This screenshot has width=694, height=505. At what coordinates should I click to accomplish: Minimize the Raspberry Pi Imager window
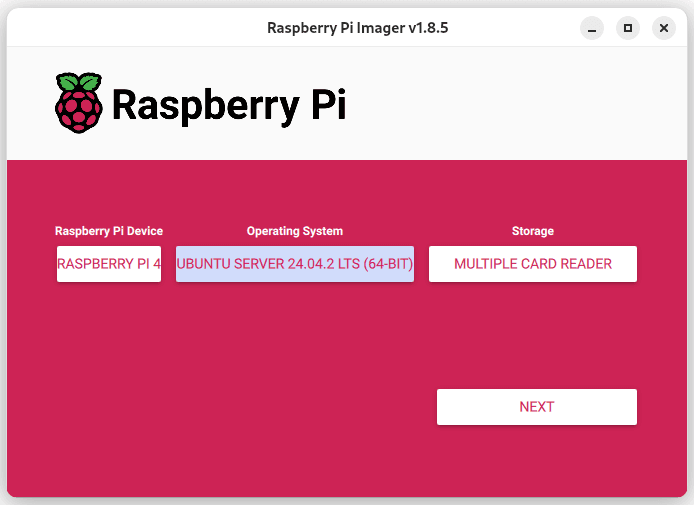[x=592, y=28]
